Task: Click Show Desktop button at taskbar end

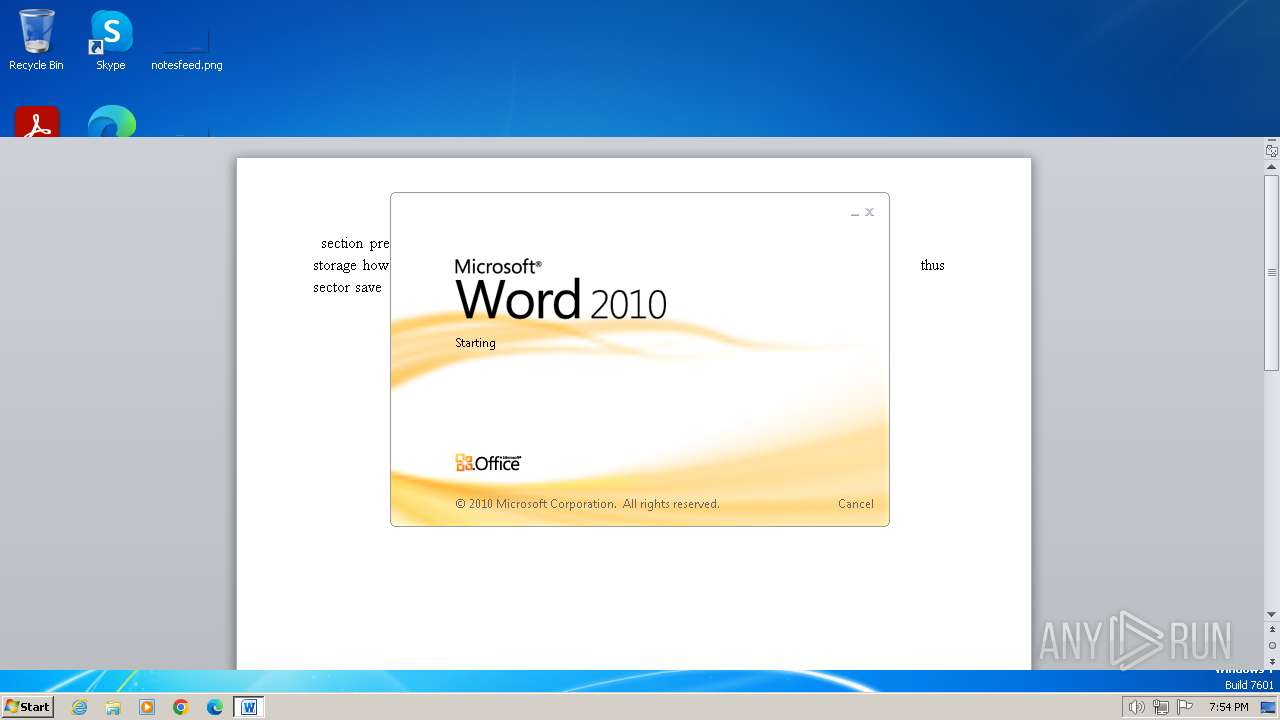Action: (x=1268, y=707)
